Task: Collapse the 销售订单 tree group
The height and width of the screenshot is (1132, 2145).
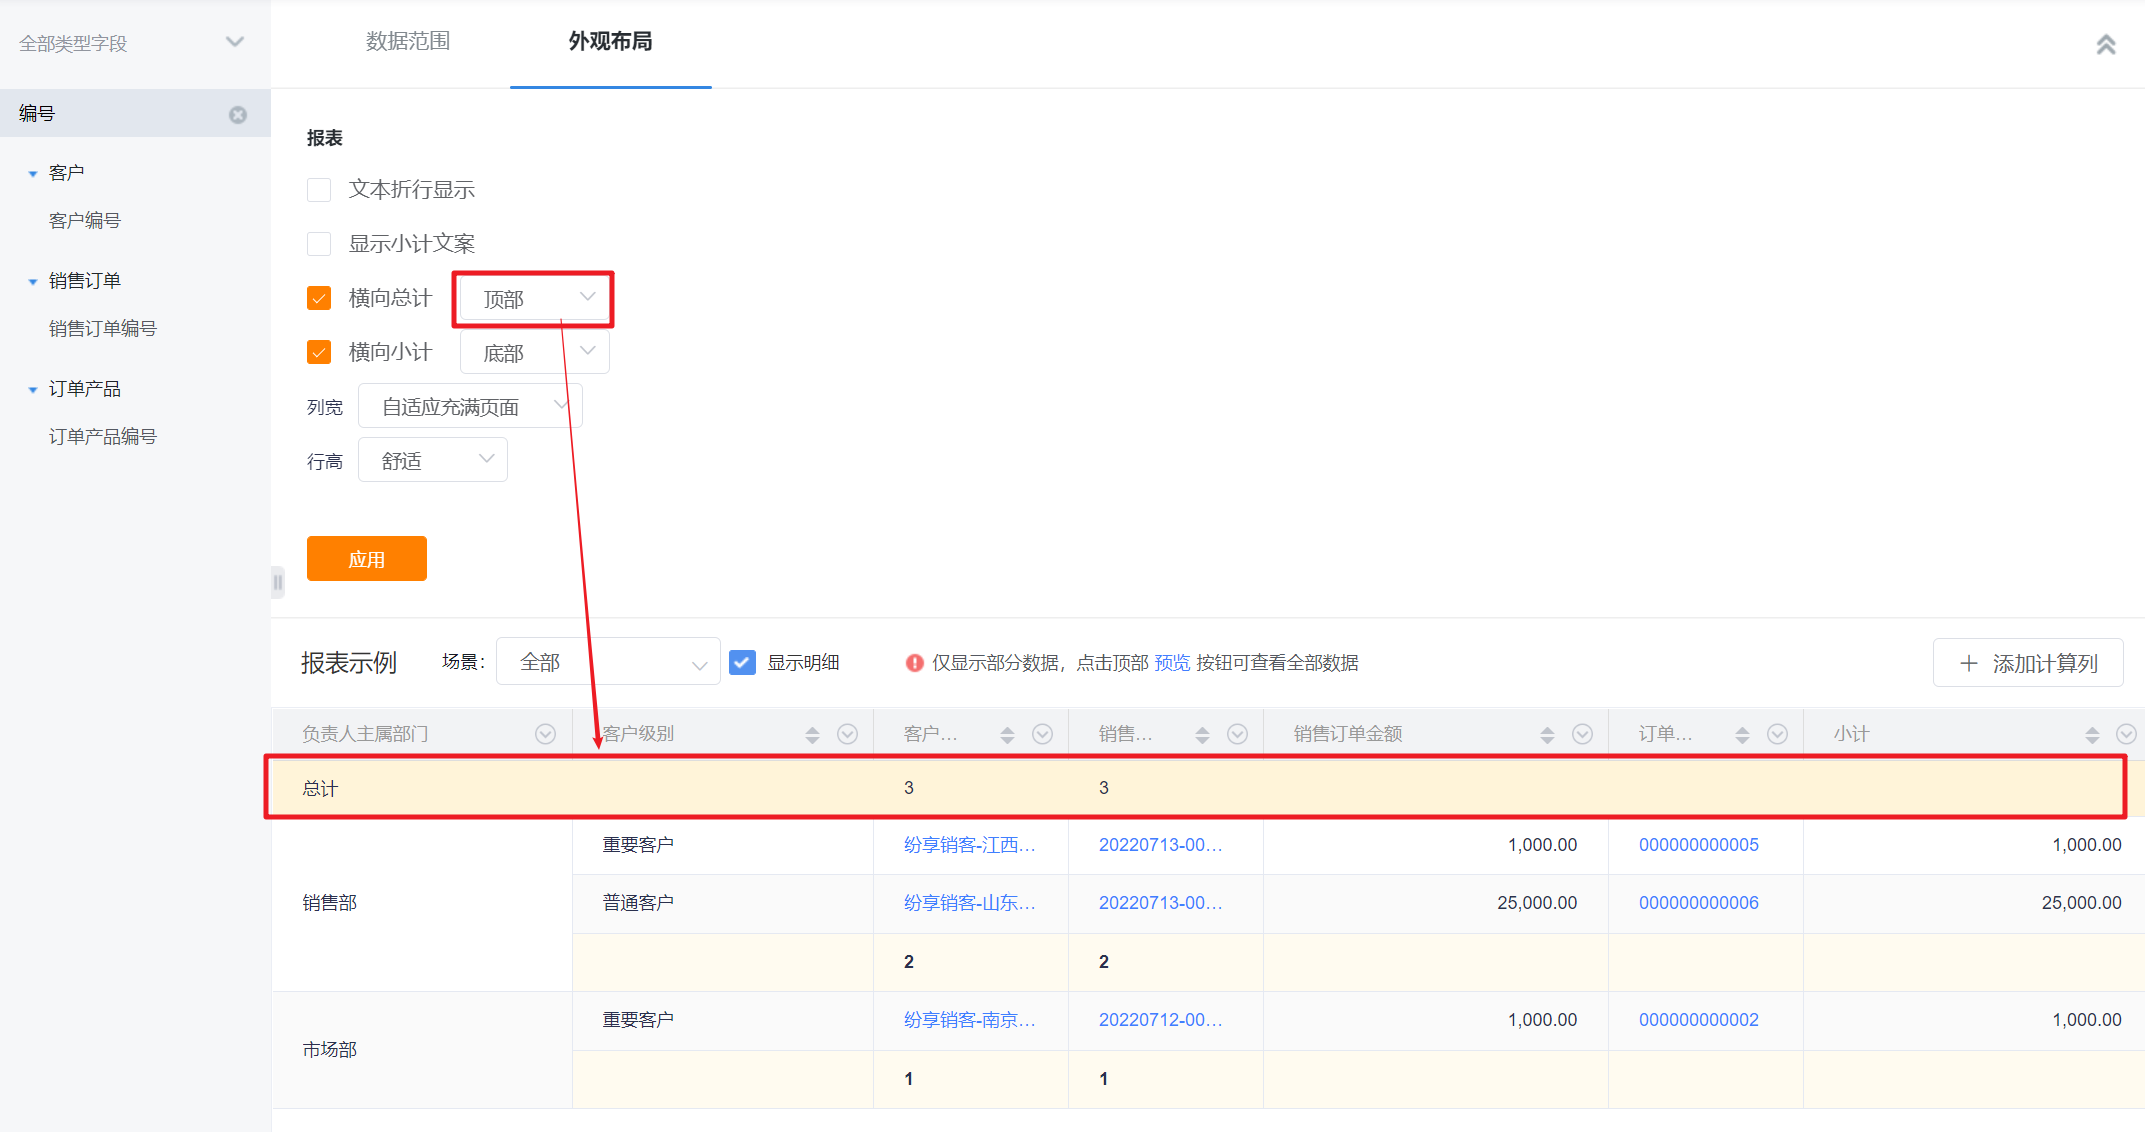Action: [x=33, y=282]
